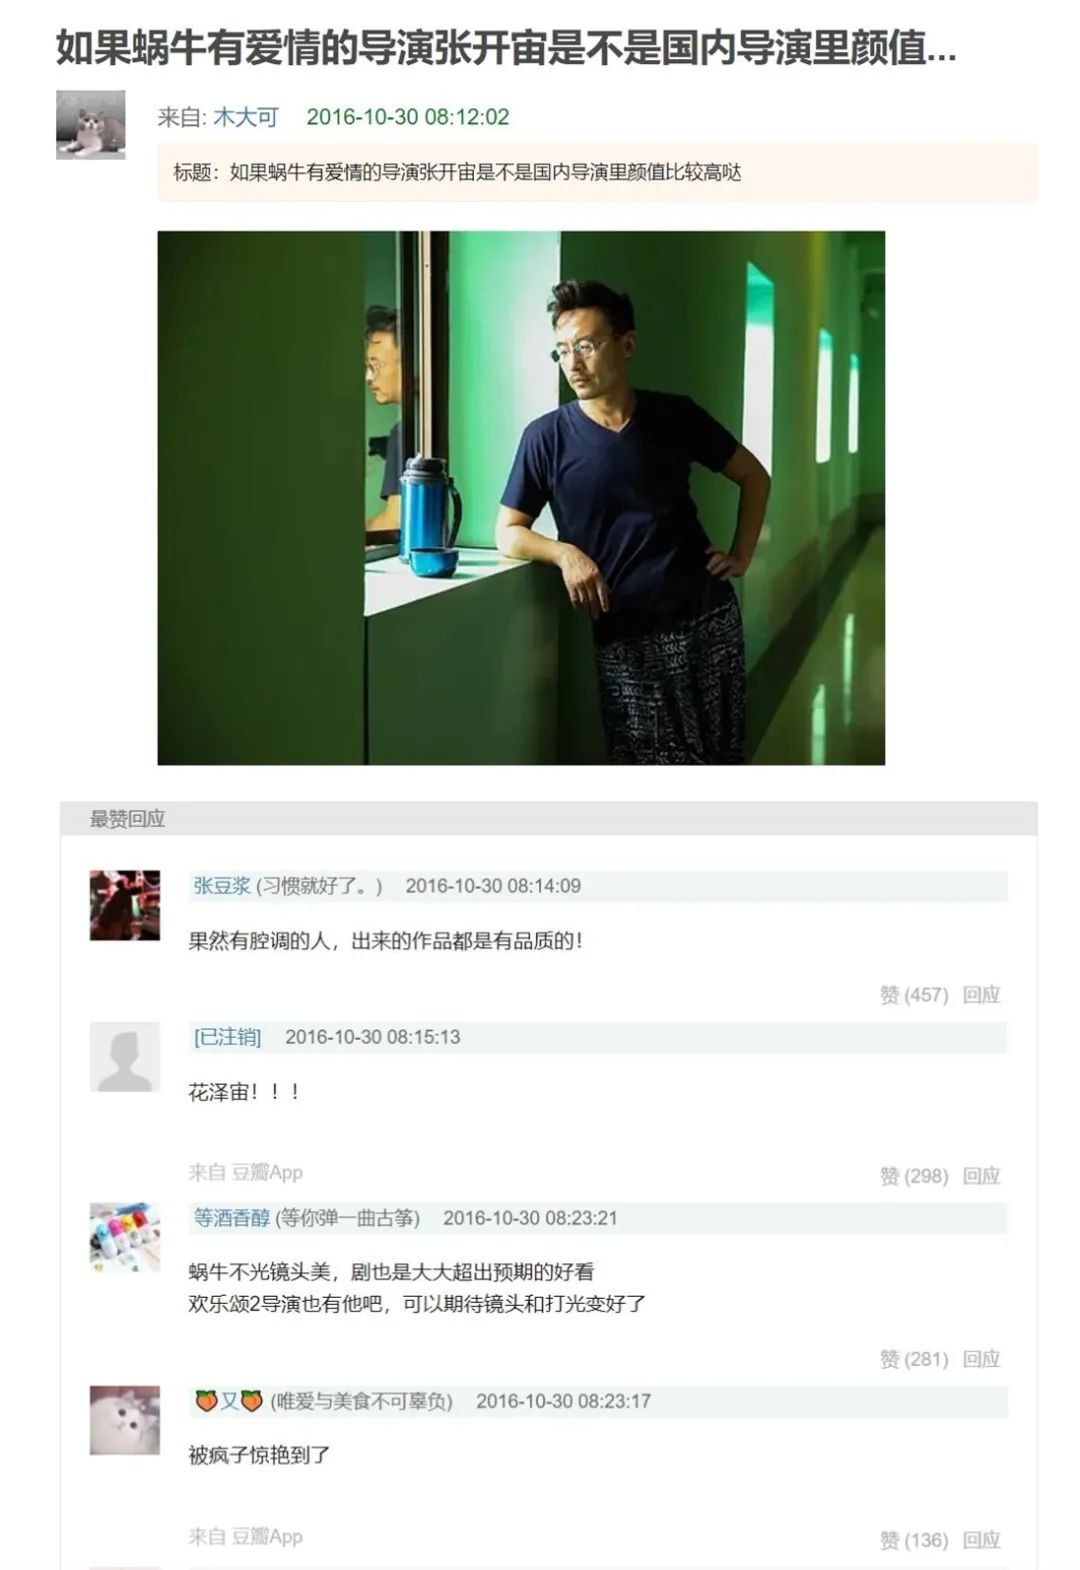The image size is (1080, 1570).
Task: Open the white cat avatar of 又
Action: 125,1420
